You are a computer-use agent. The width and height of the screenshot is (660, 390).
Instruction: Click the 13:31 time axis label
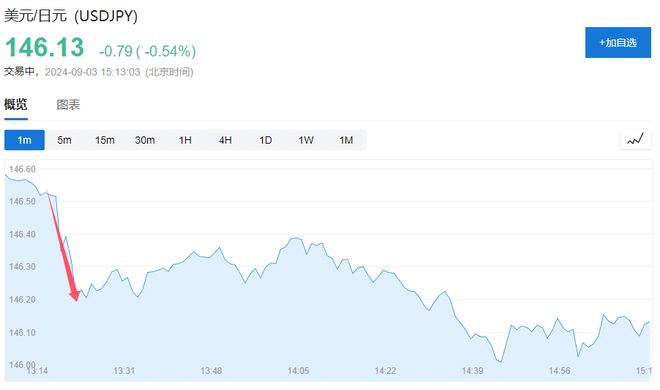[124, 371]
